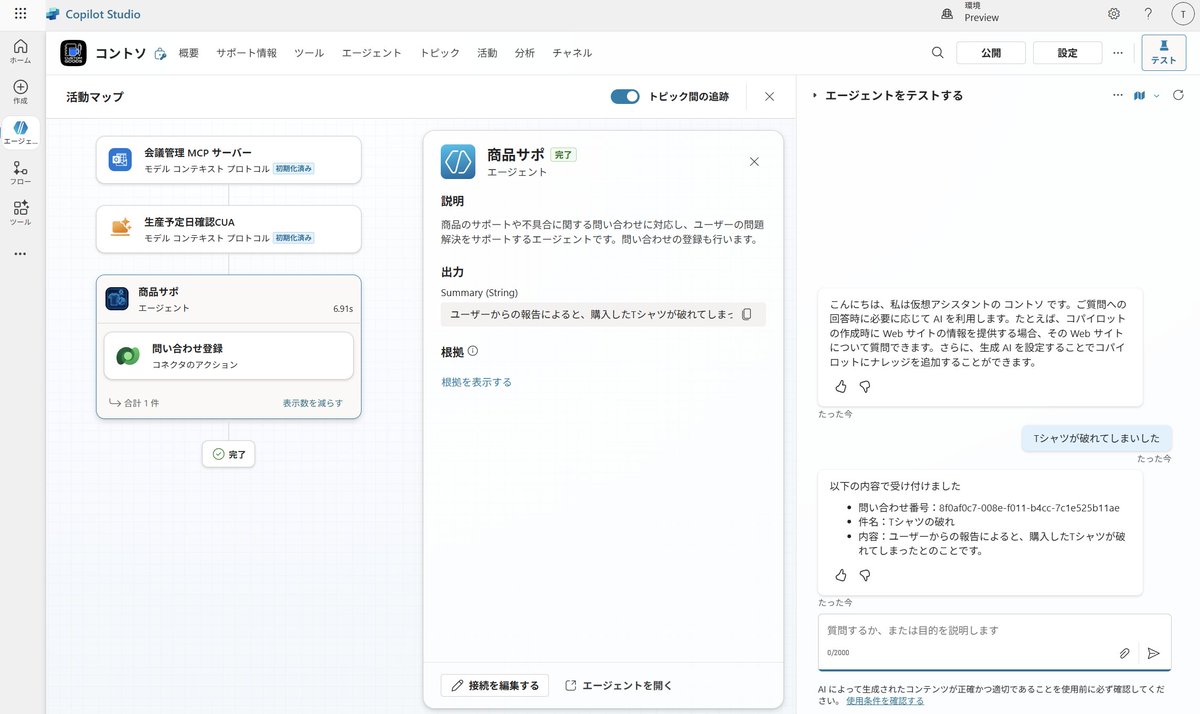Click the 根拠を表示する link
The width and height of the screenshot is (1200, 714).
pyautogui.click(x=476, y=382)
